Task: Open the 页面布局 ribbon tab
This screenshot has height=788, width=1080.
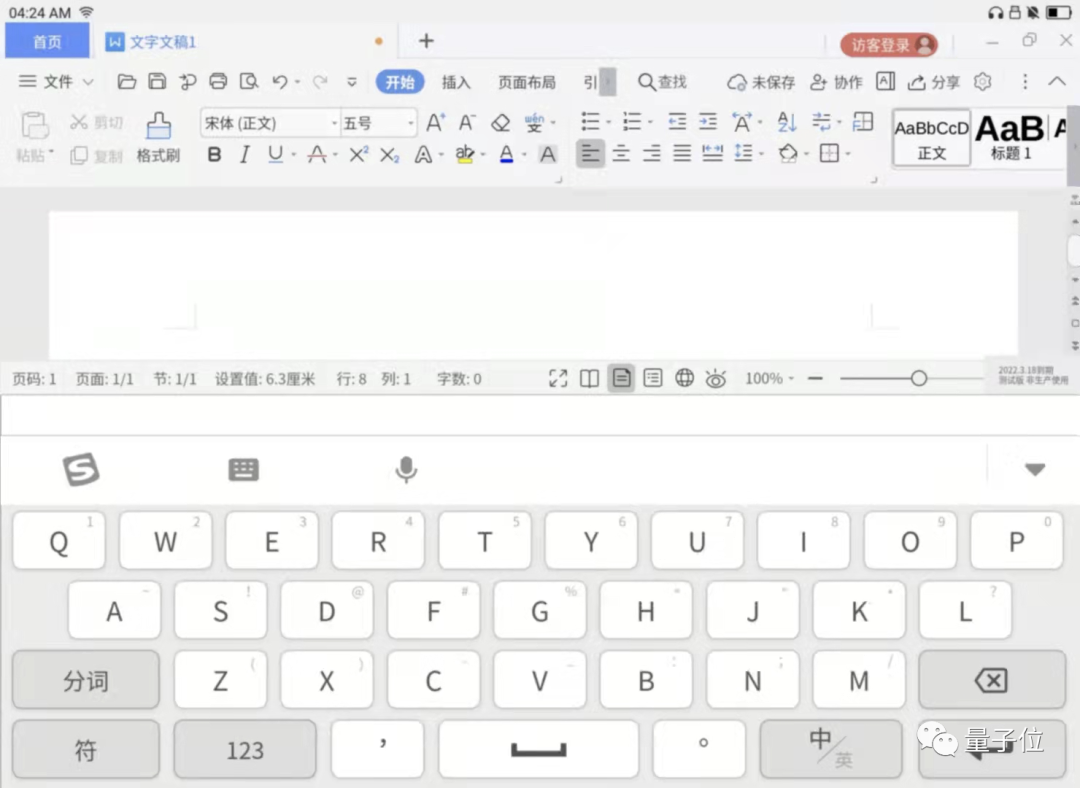Action: [x=526, y=82]
